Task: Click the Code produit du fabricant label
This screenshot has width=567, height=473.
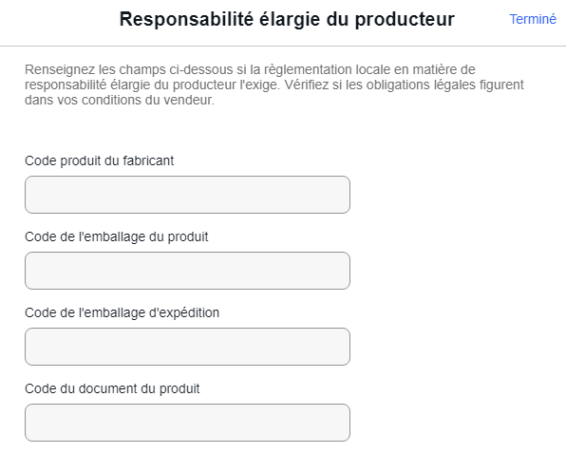Action: click(x=99, y=161)
